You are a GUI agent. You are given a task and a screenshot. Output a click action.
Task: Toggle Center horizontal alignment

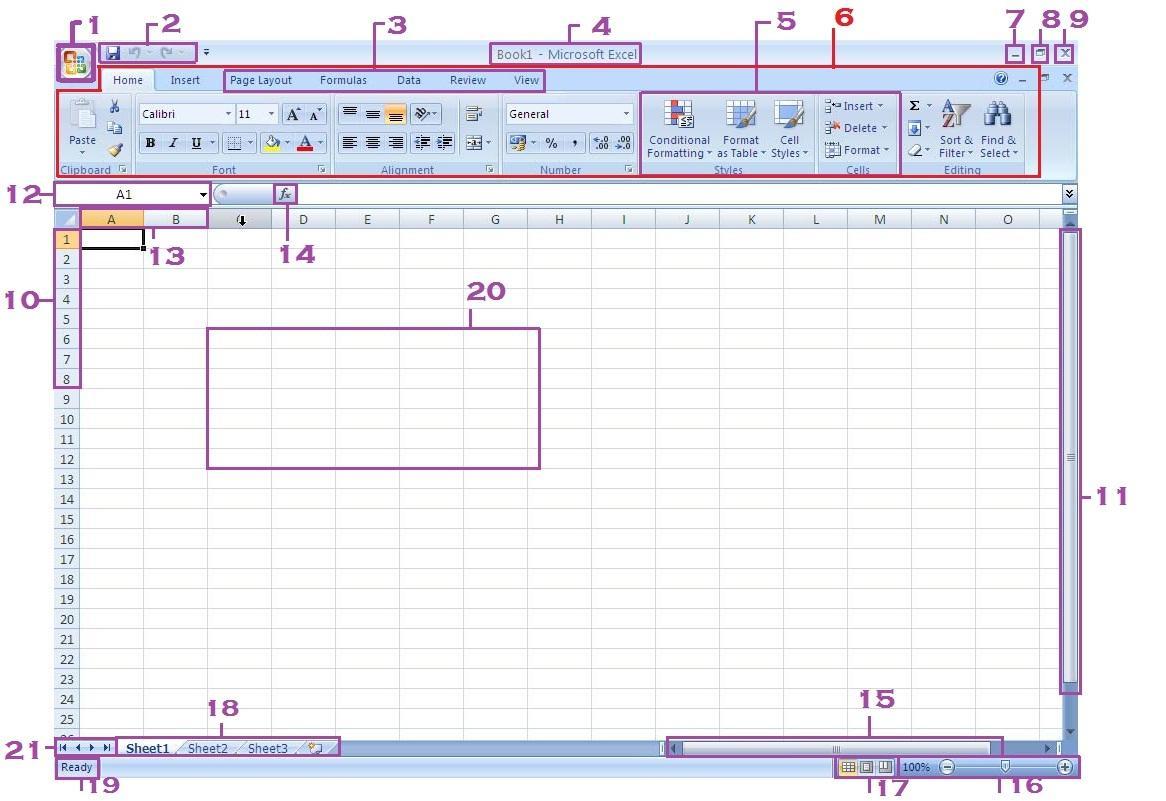pos(373,142)
